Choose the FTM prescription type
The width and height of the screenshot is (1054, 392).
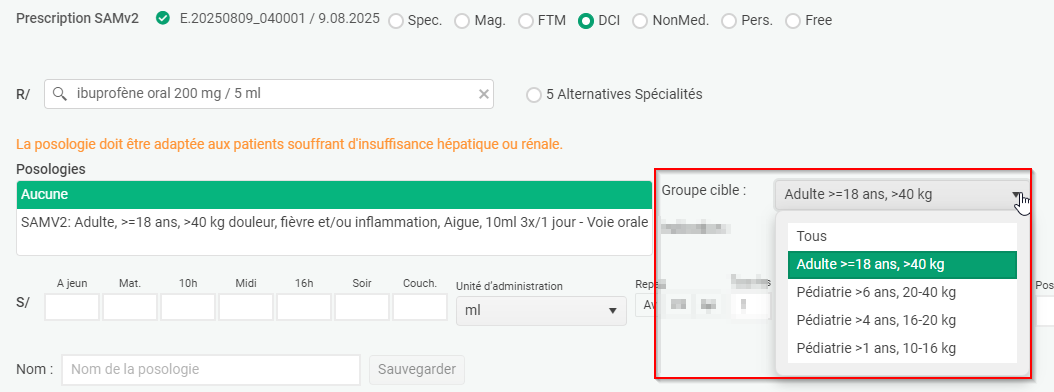pyautogui.click(x=526, y=22)
